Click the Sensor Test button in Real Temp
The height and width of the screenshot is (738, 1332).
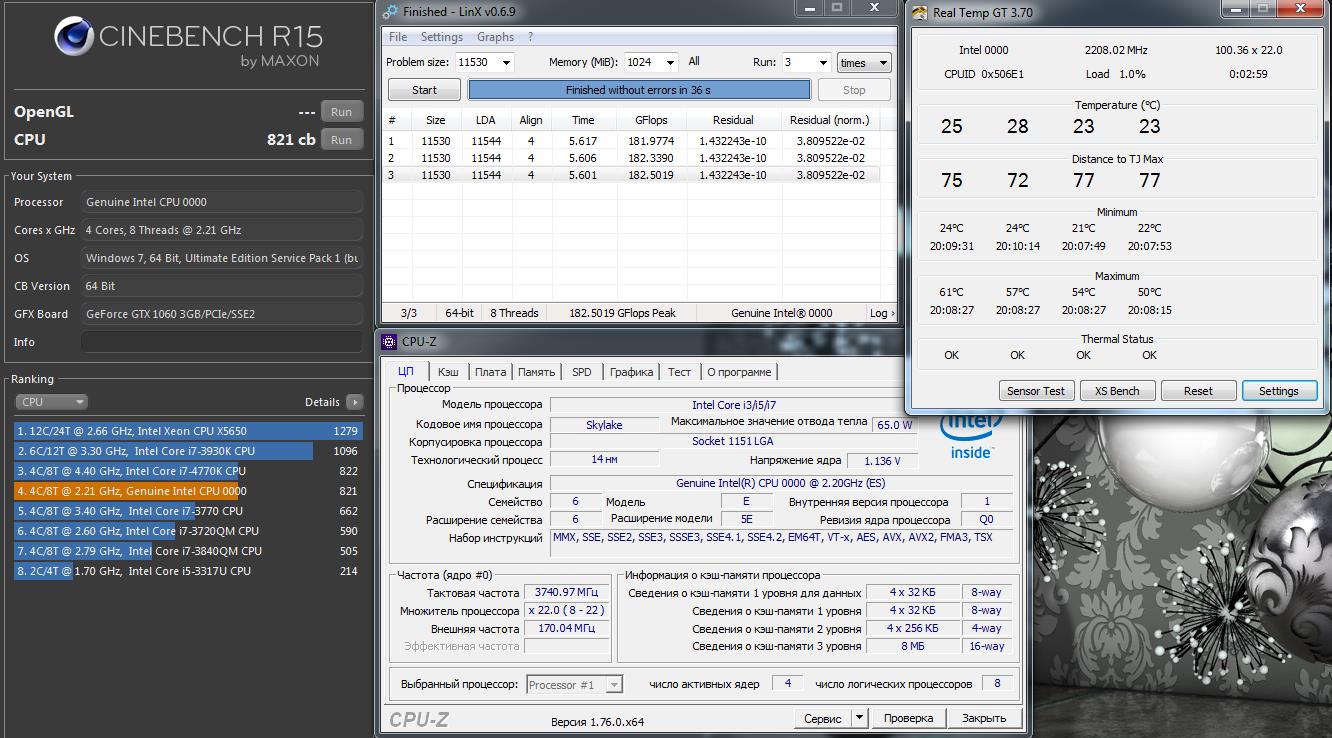1036,391
